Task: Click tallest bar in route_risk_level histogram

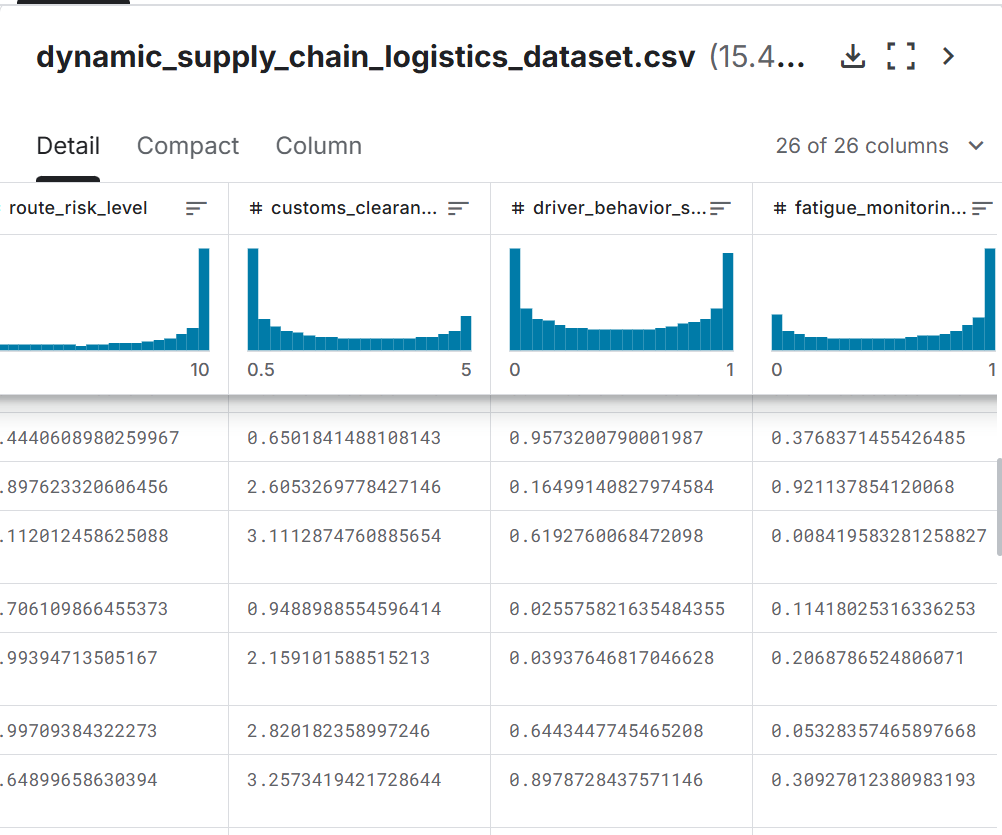Action: click(x=204, y=299)
